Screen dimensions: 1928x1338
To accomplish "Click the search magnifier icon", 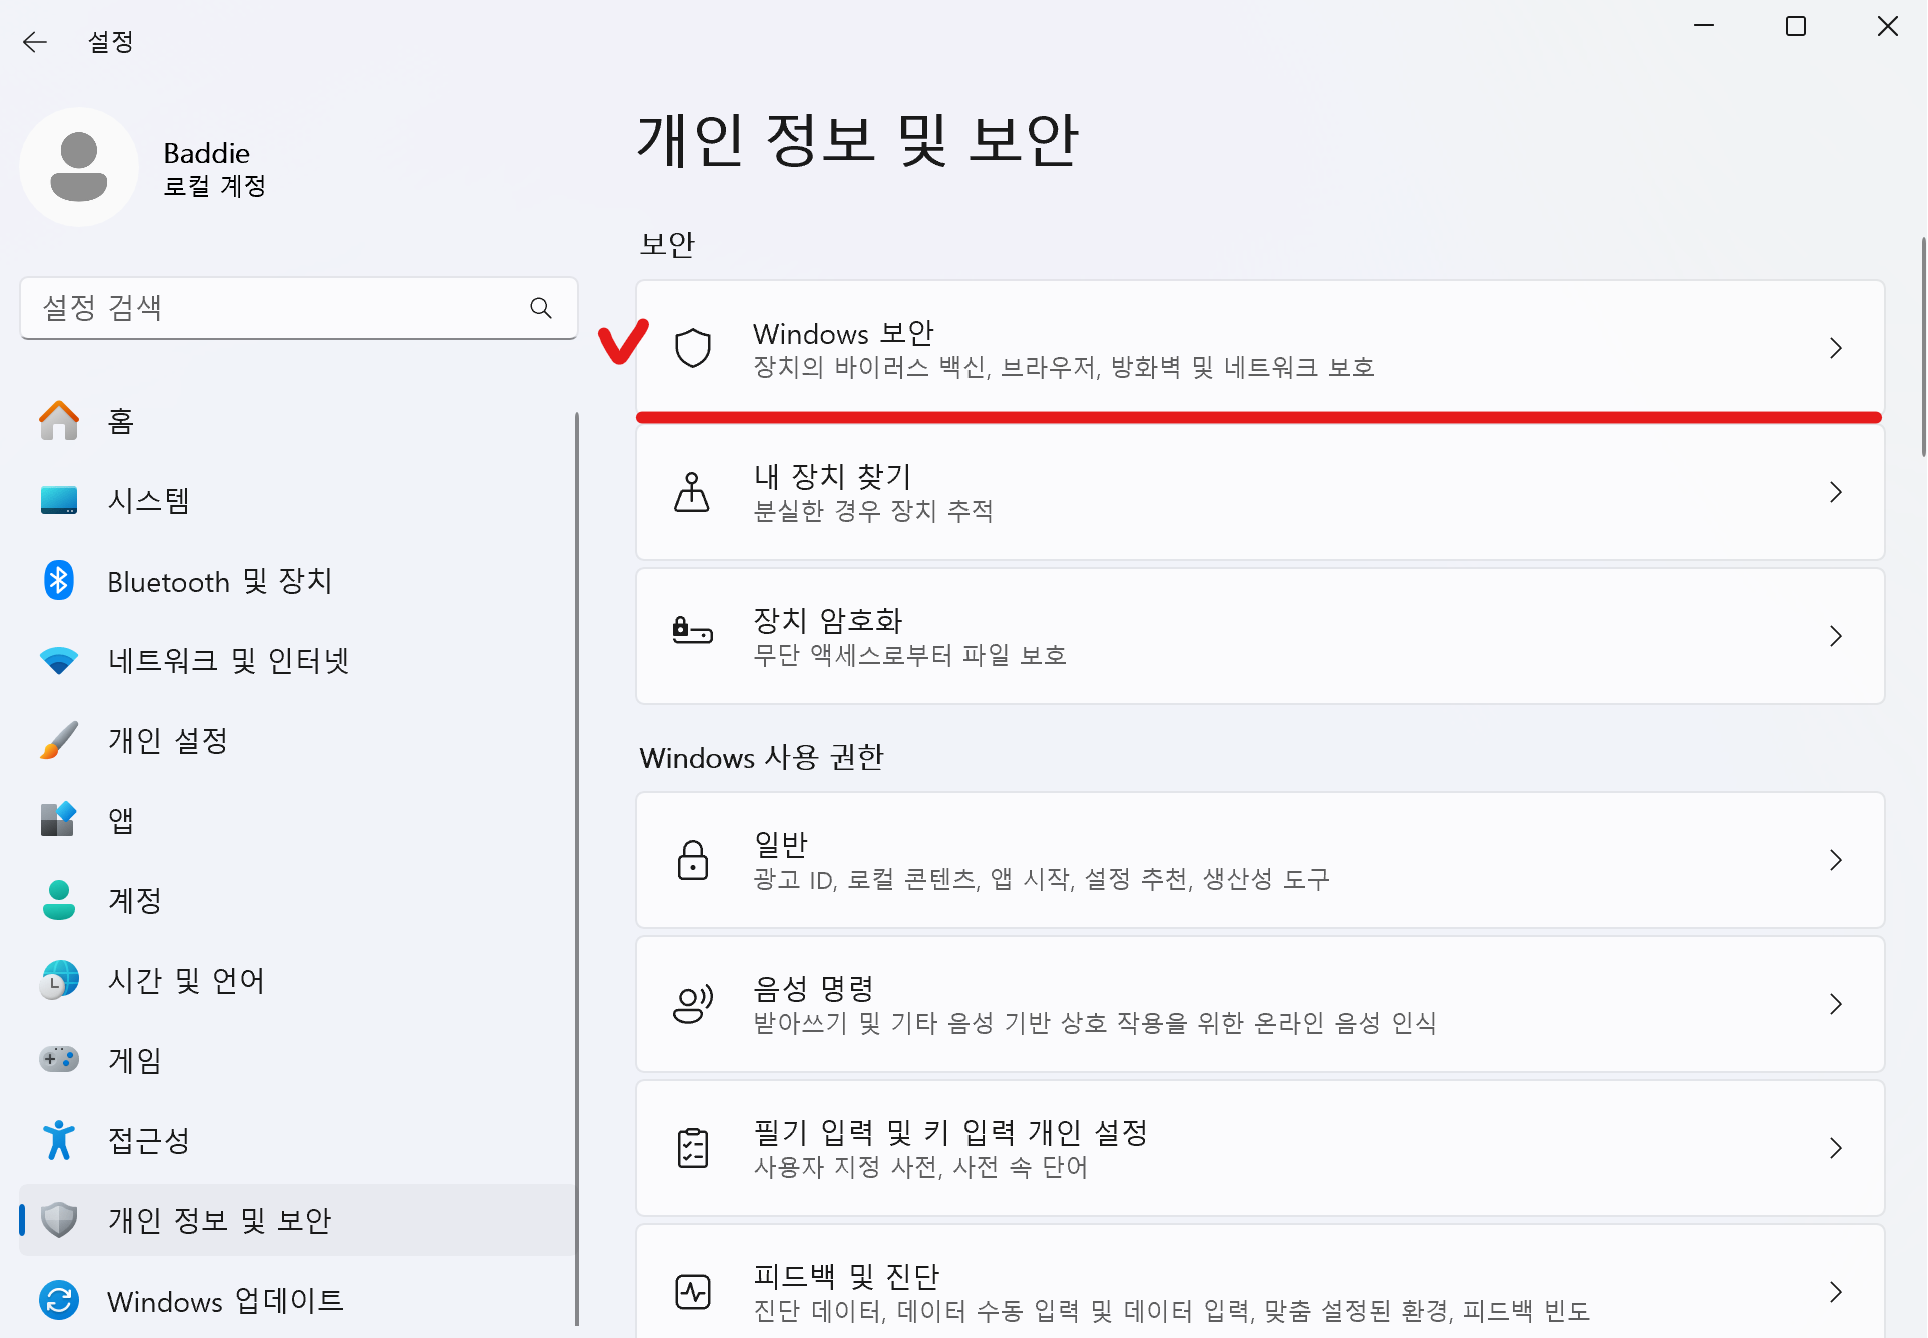I will tap(541, 308).
